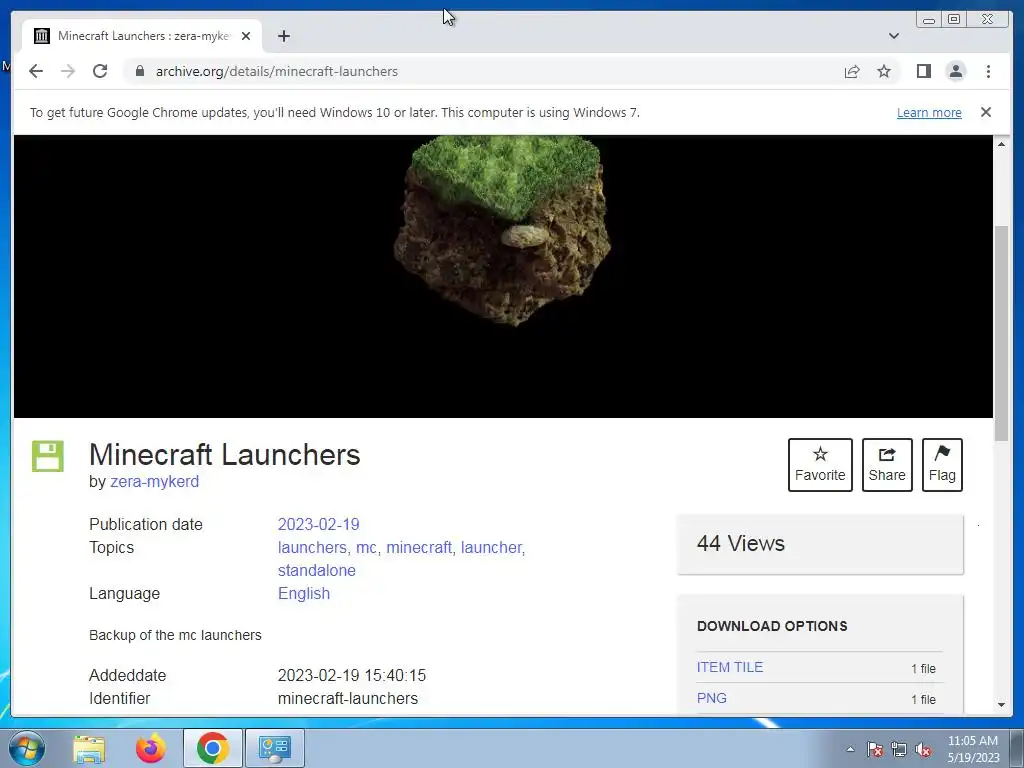
Task: Click the Backup of the mc launchers description
Action: [x=175, y=635]
